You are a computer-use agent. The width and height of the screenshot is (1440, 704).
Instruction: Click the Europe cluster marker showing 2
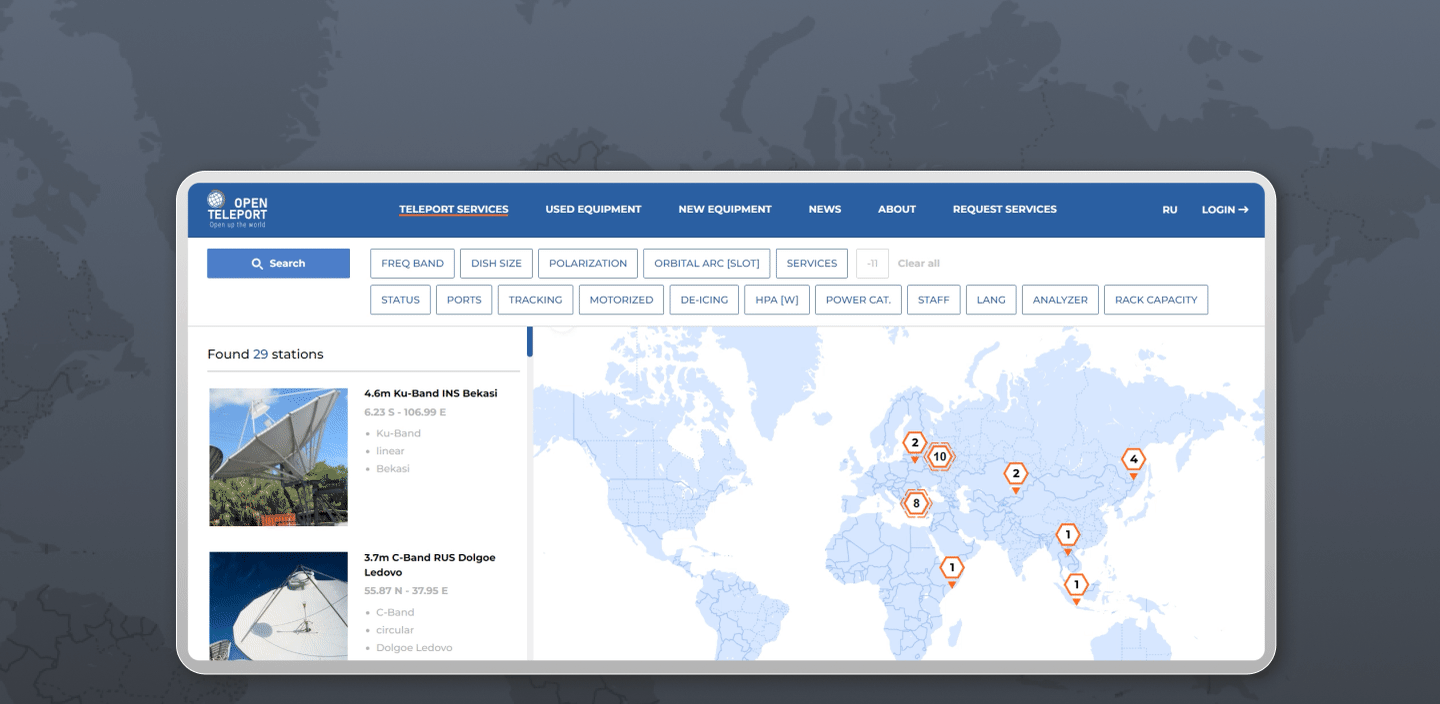914,443
